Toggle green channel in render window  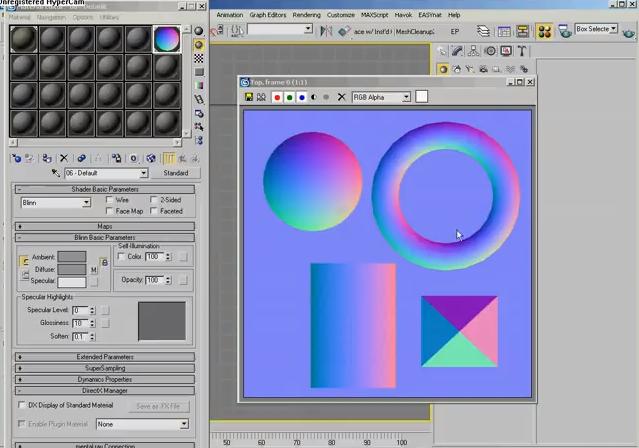289,97
